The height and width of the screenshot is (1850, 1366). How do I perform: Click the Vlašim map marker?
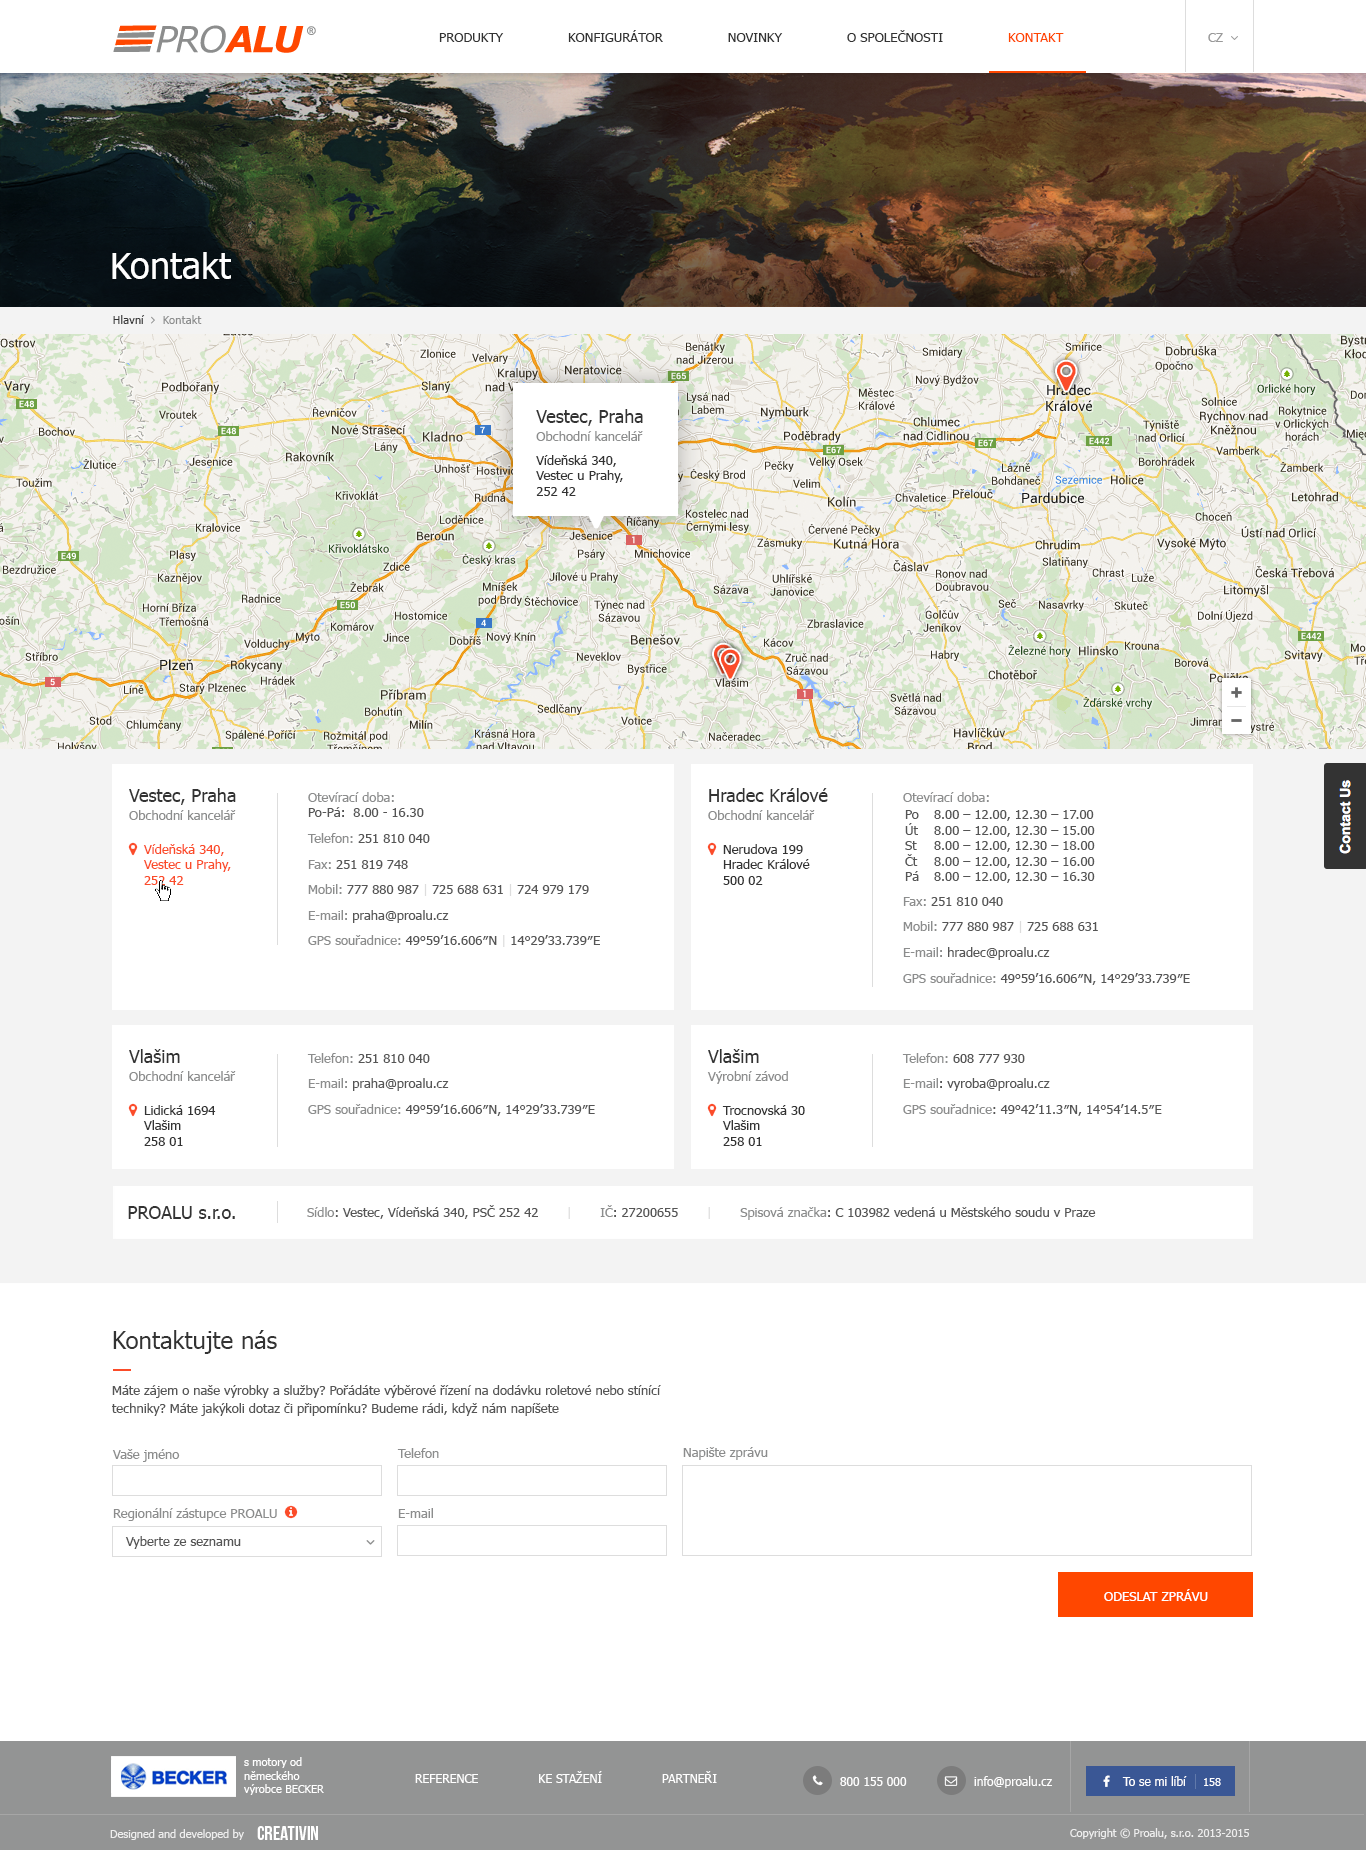point(729,661)
